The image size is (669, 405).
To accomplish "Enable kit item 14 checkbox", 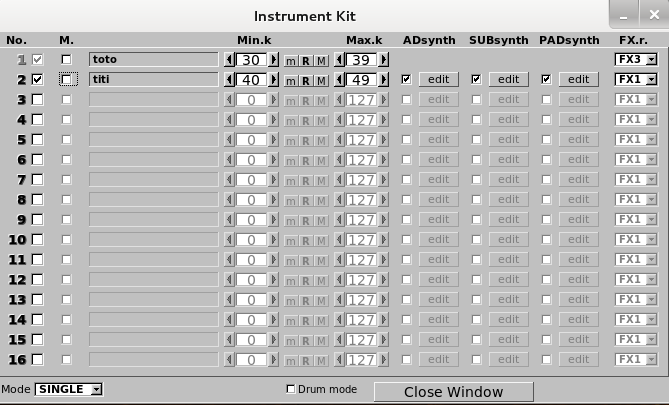I will click(38, 320).
